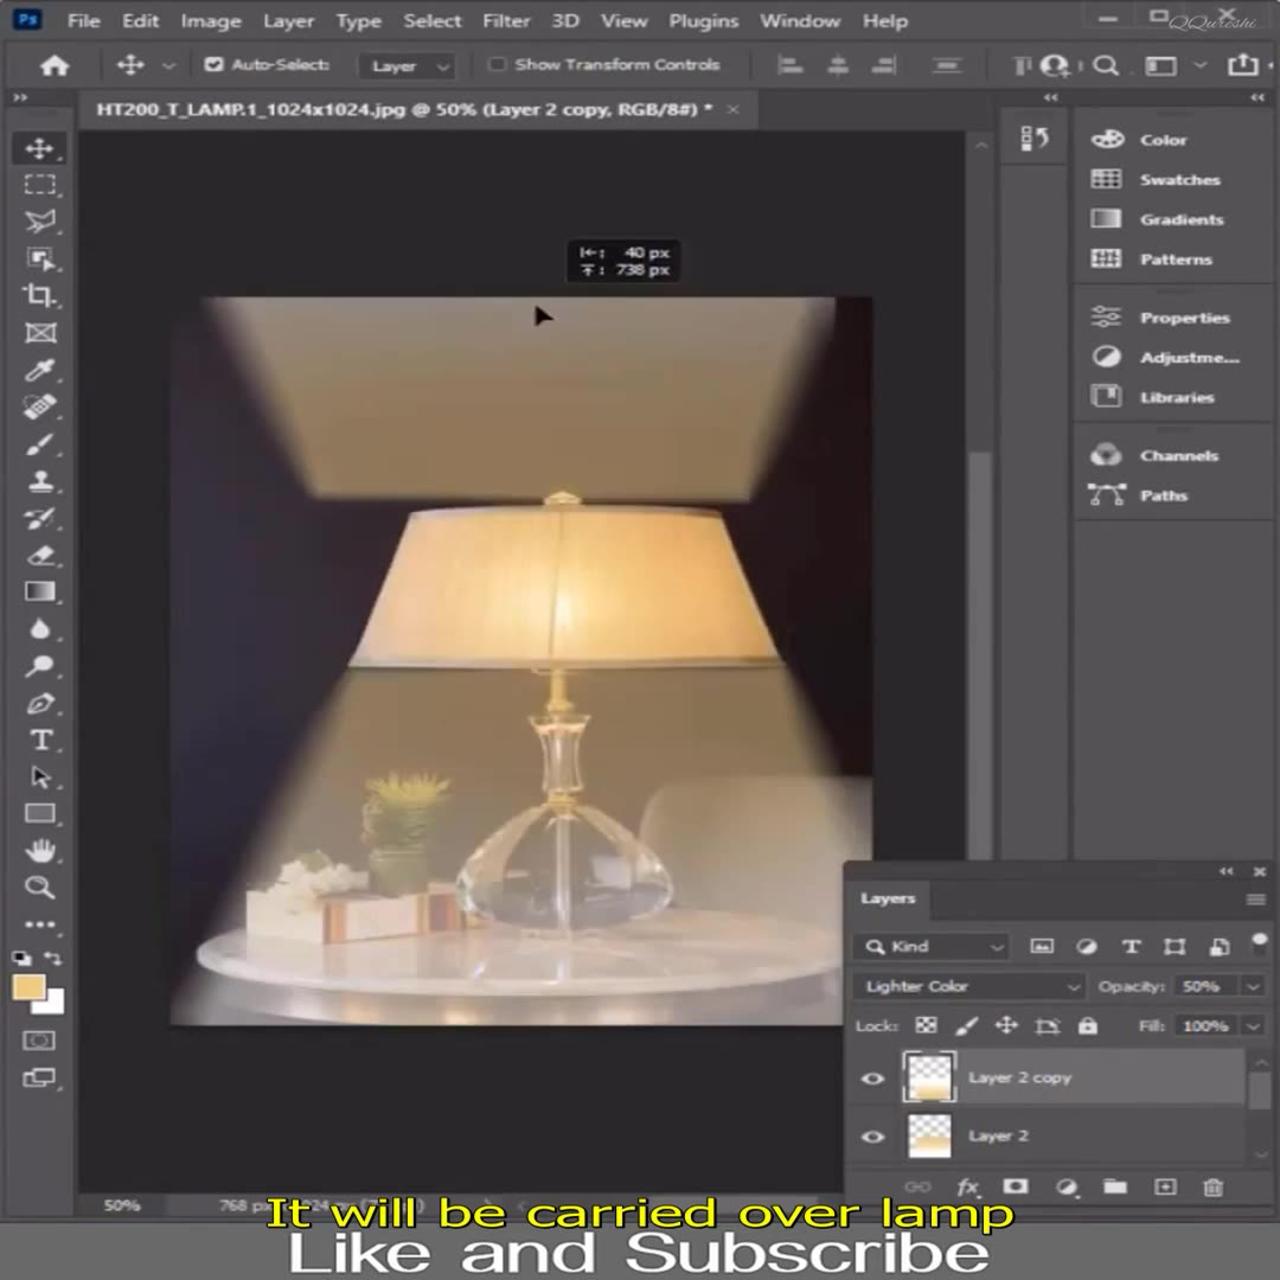
Task: Open the Image menu
Action: (x=211, y=21)
